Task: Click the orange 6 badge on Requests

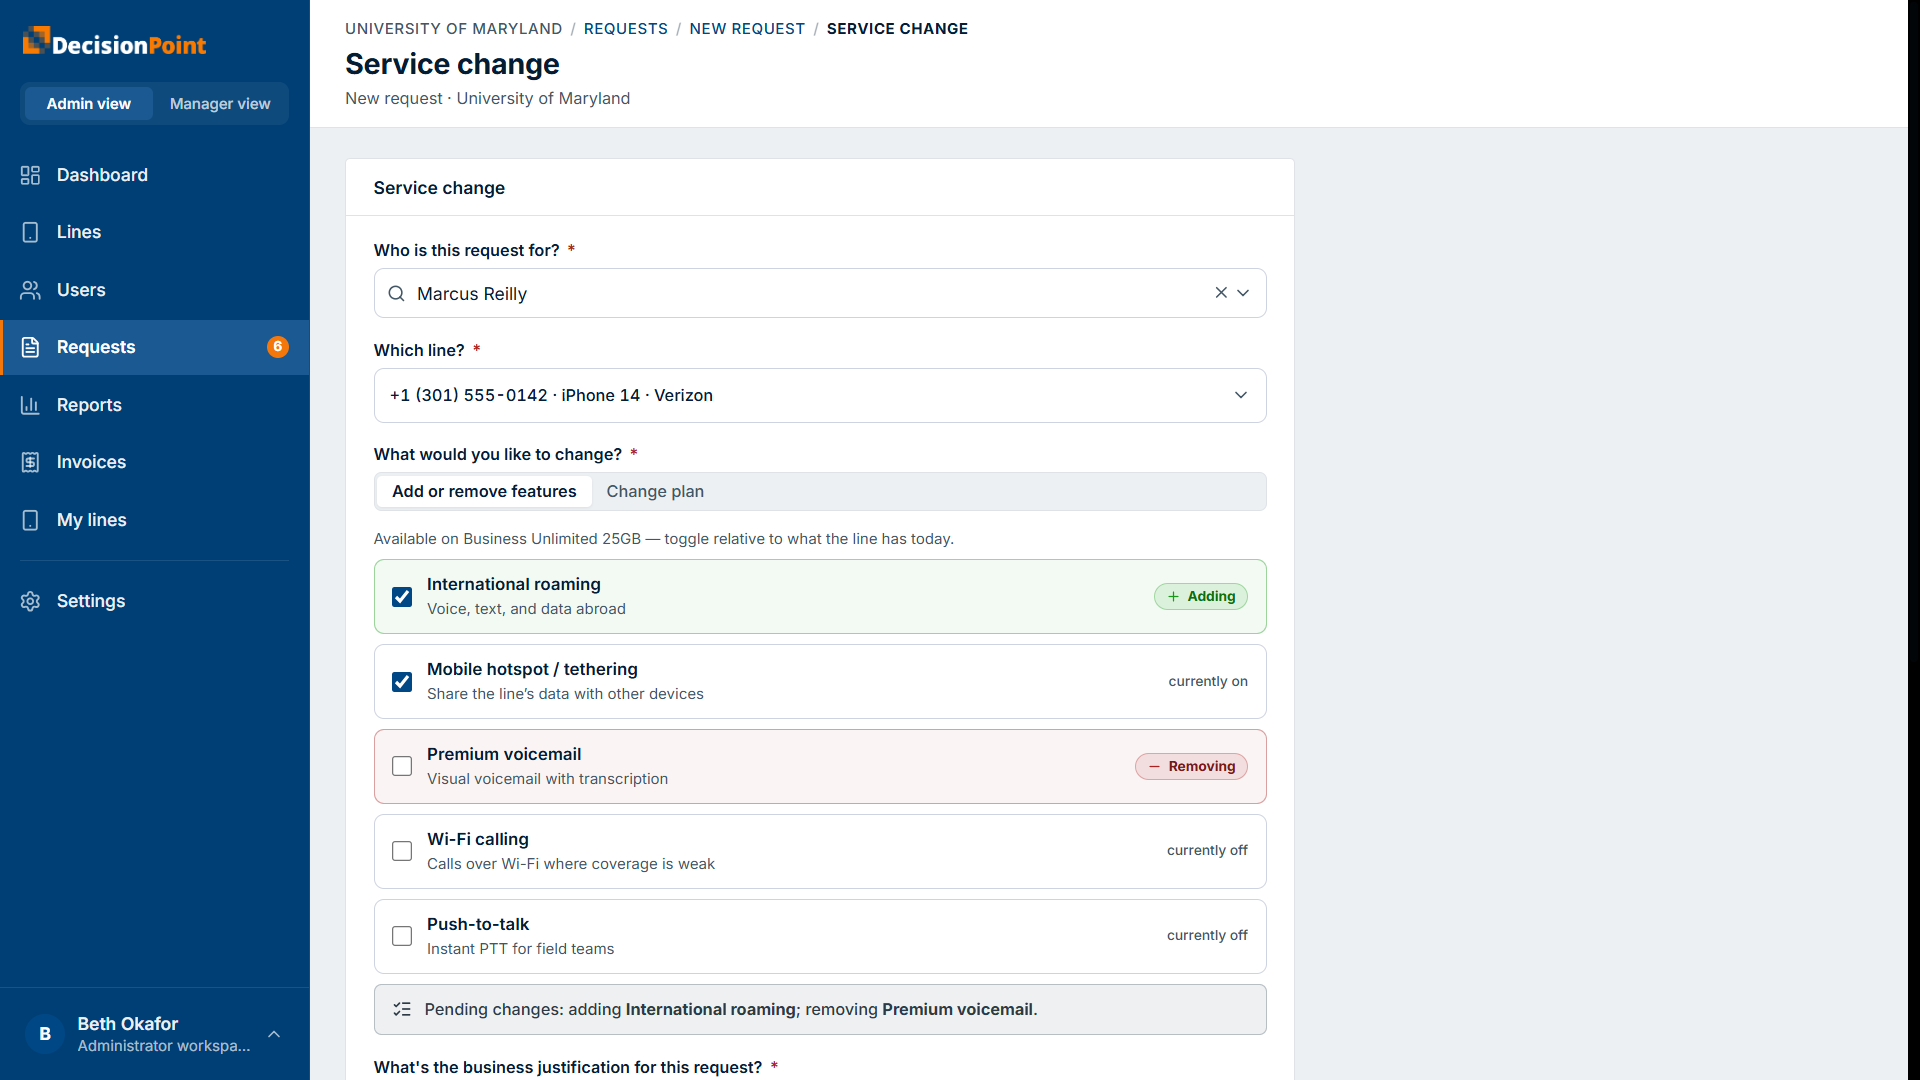Action: coord(278,347)
